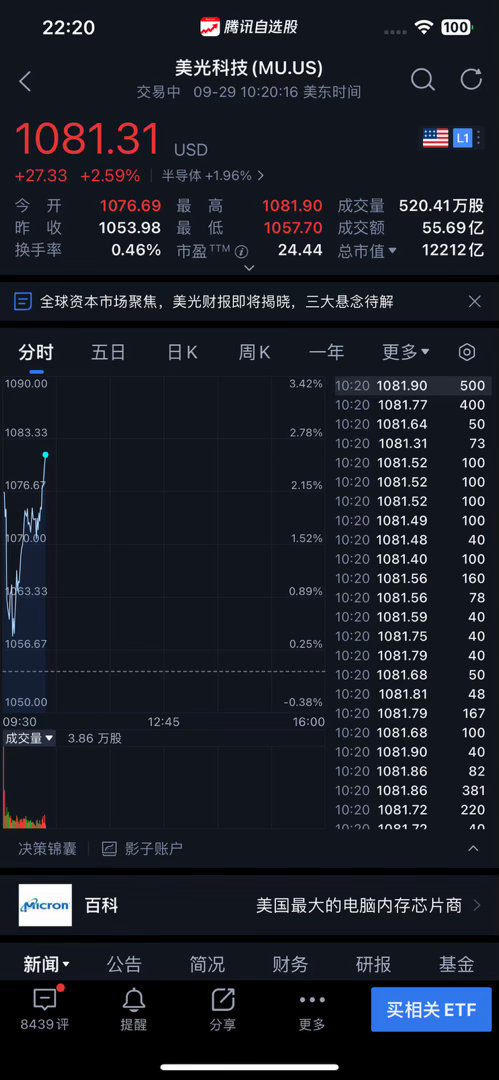
Task: Open the 基金 tab
Action: coord(456,964)
